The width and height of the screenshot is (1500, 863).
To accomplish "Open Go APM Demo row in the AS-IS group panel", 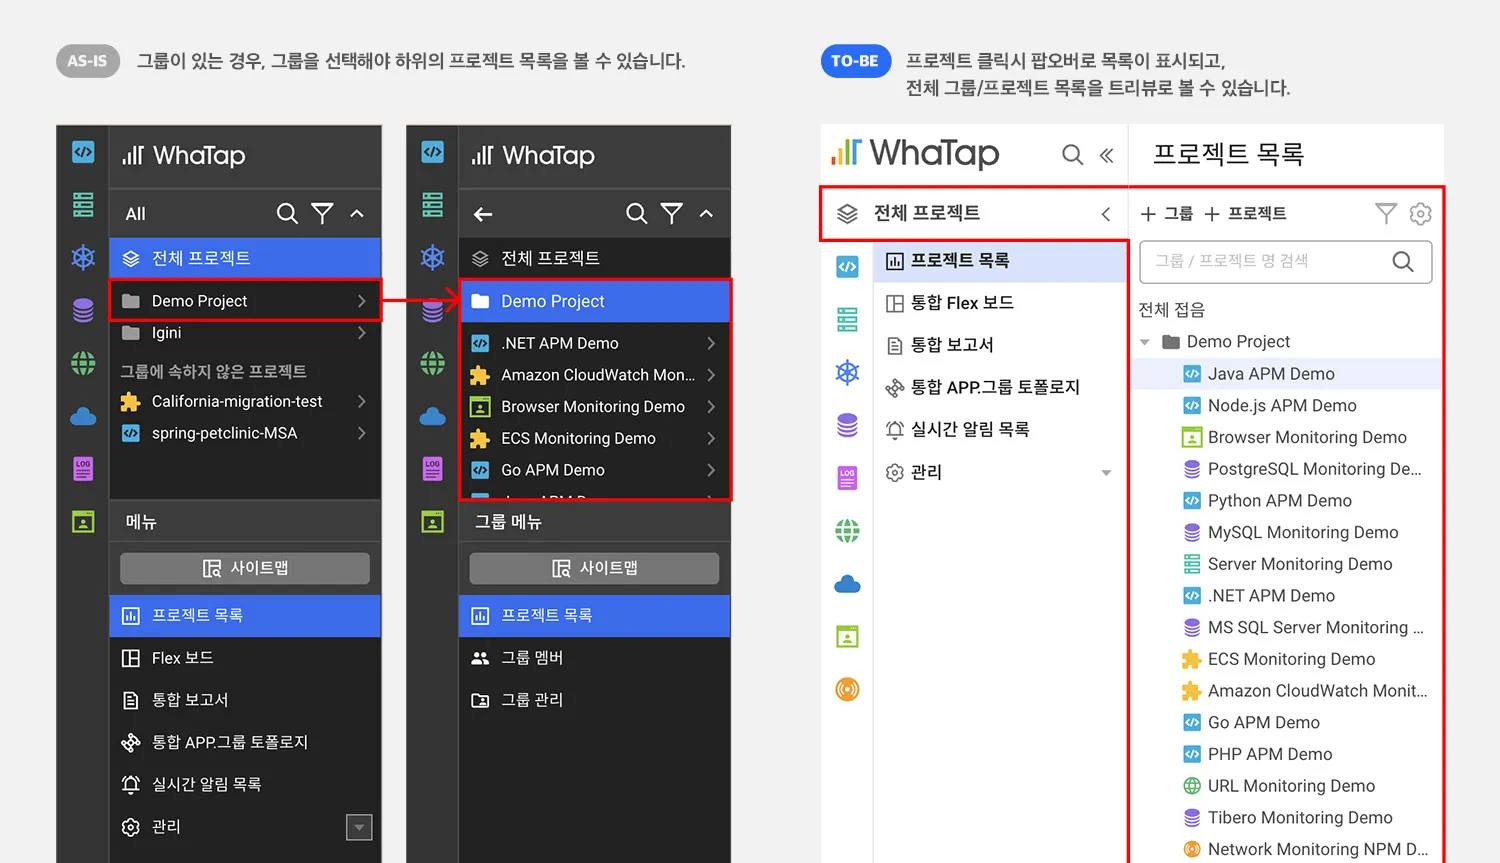I will (595, 470).
